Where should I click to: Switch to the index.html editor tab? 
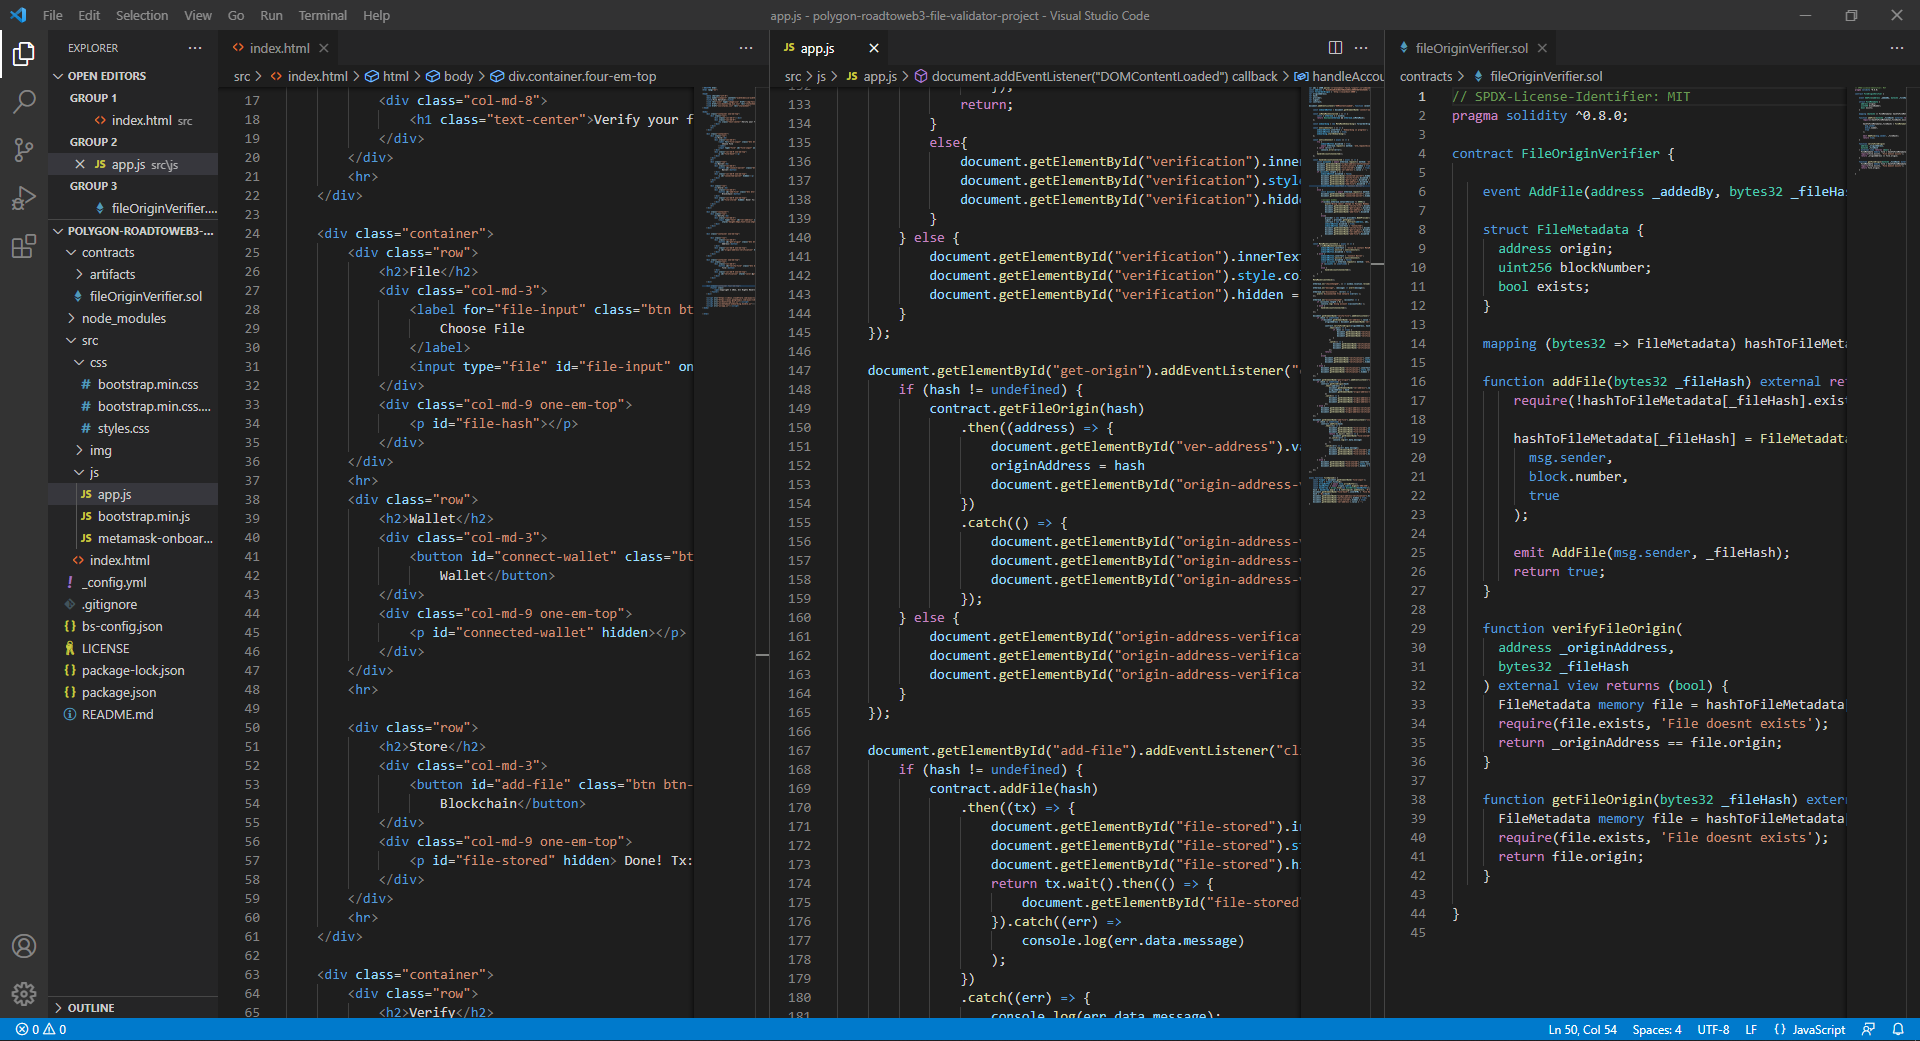tap(279, 48)
